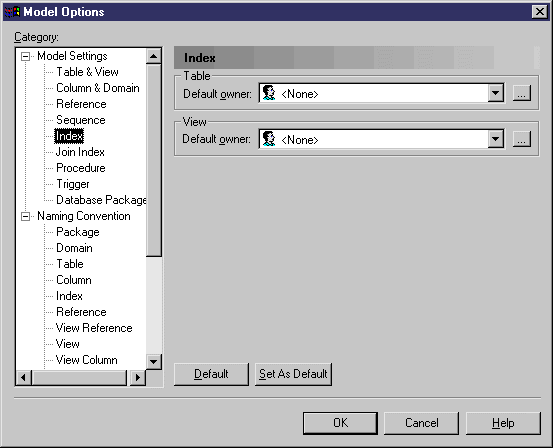Select Trigger under Model Settings
Screen dimensions: 553x448
click(x=73, y=184)
